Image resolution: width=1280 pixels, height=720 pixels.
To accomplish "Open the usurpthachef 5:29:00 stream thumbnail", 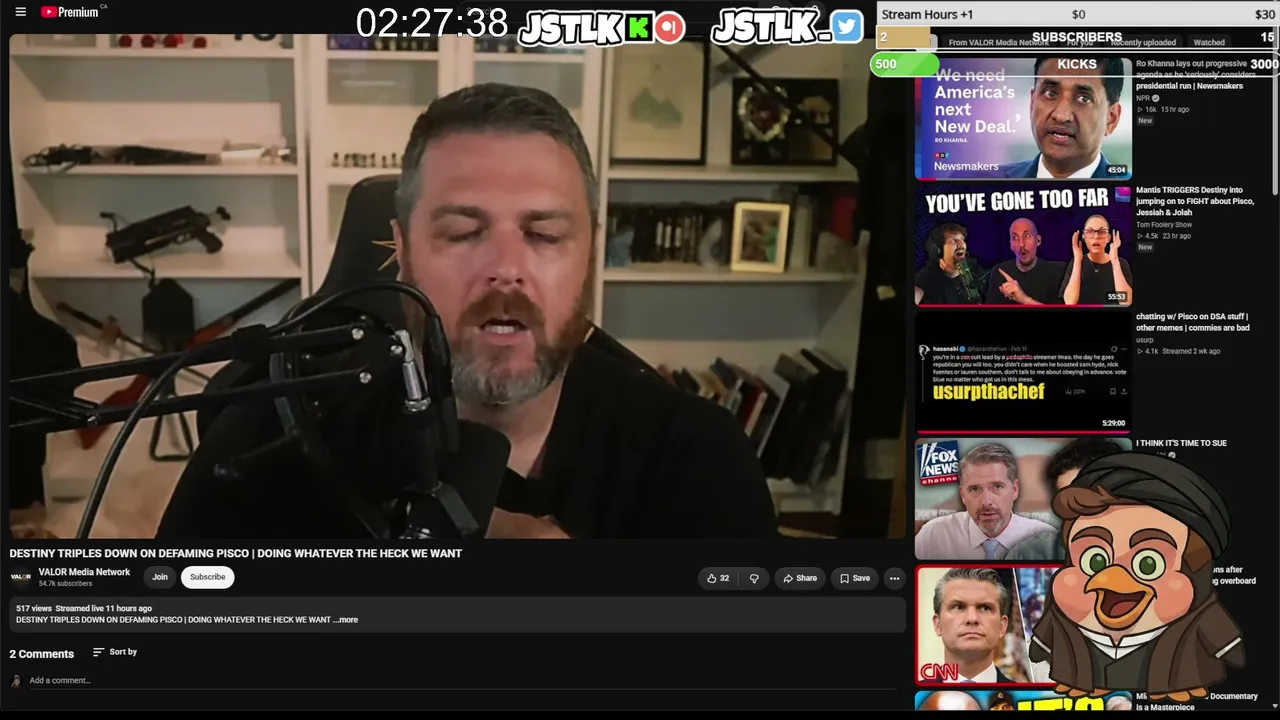I will 1023,372.
